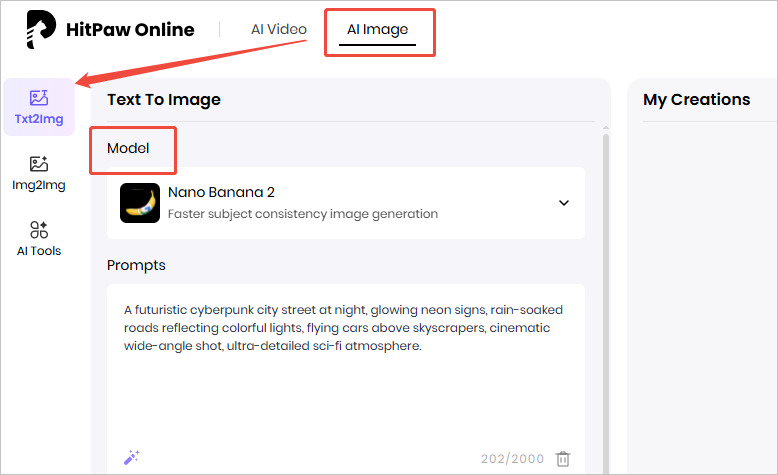Clear the prompt with the trash icon
Screen dimensions: 778x475
point(563,459)
